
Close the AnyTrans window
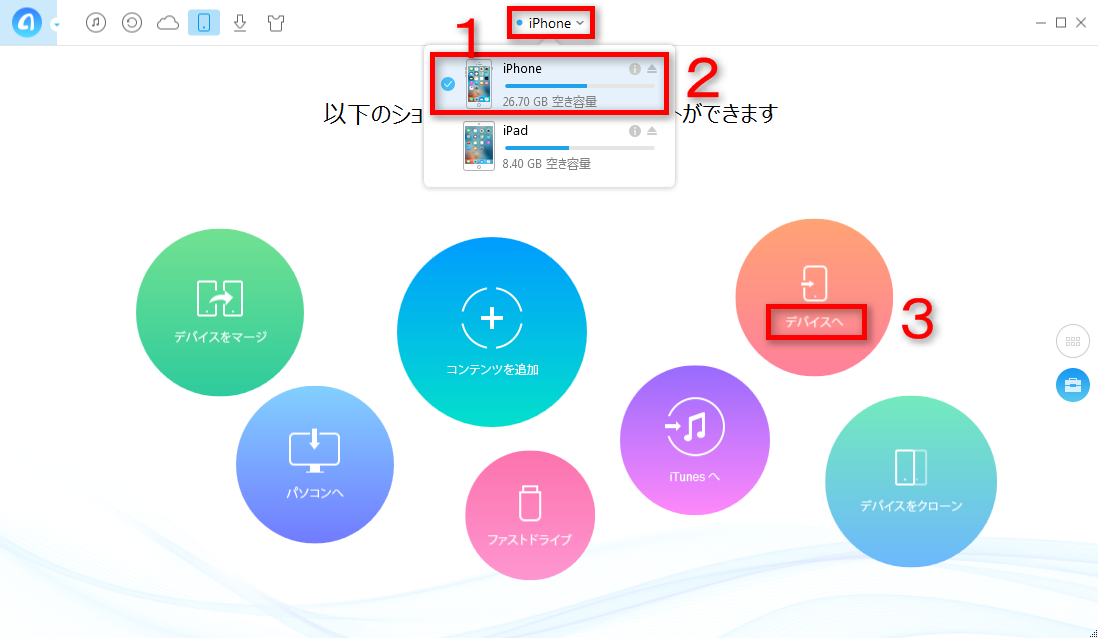pyautogui.click(x=1080, y=23)
